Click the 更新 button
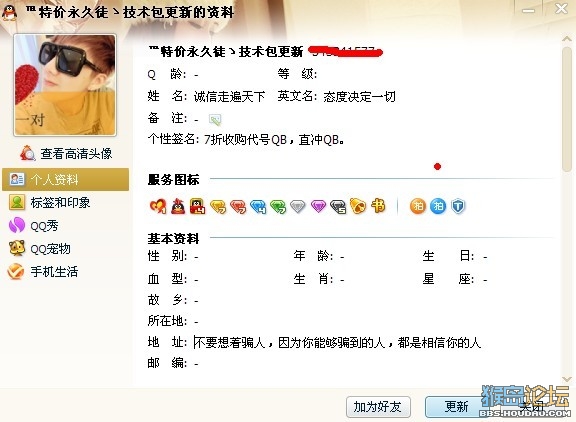 [x=457, y=407]
